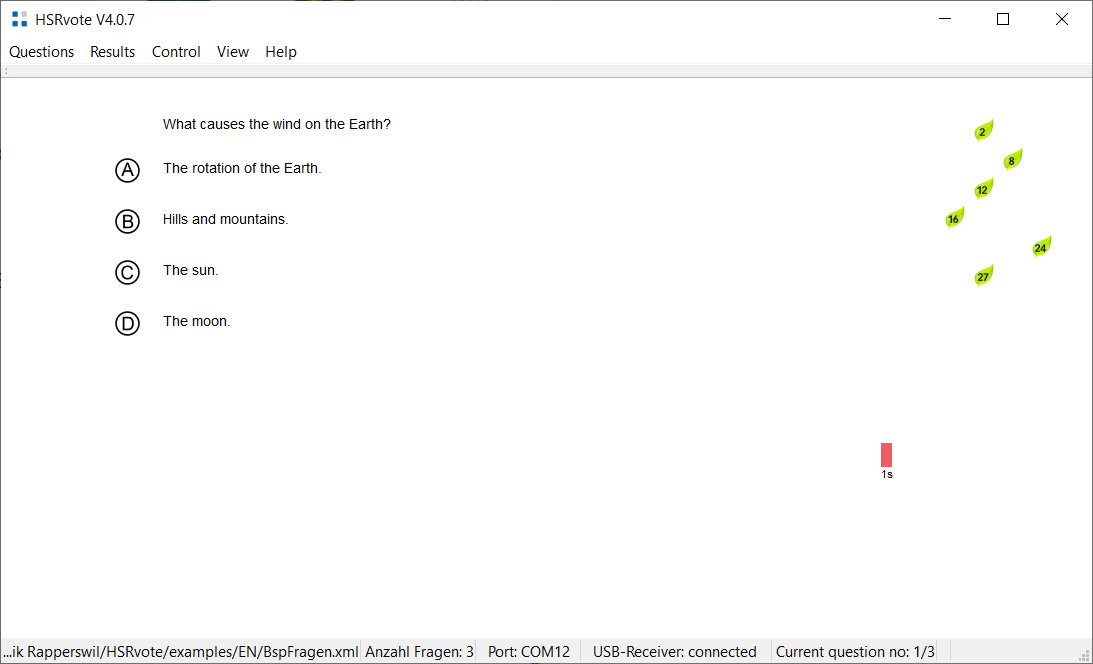Select circled answer option B
The width and height of the screenshot is (1093, 664).
click(x=127, y=221)
